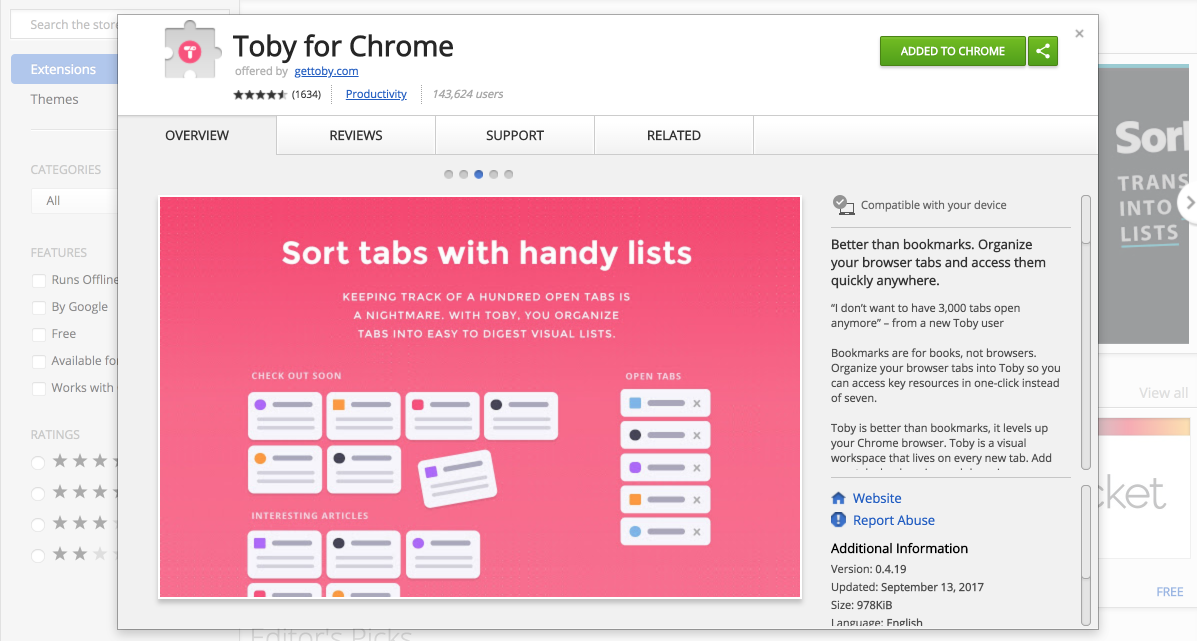This screenshot has height=641, width=1197.
Task: Select Extensions in the store sidebar
Action: pyautogui.click(x=65, y=69)
